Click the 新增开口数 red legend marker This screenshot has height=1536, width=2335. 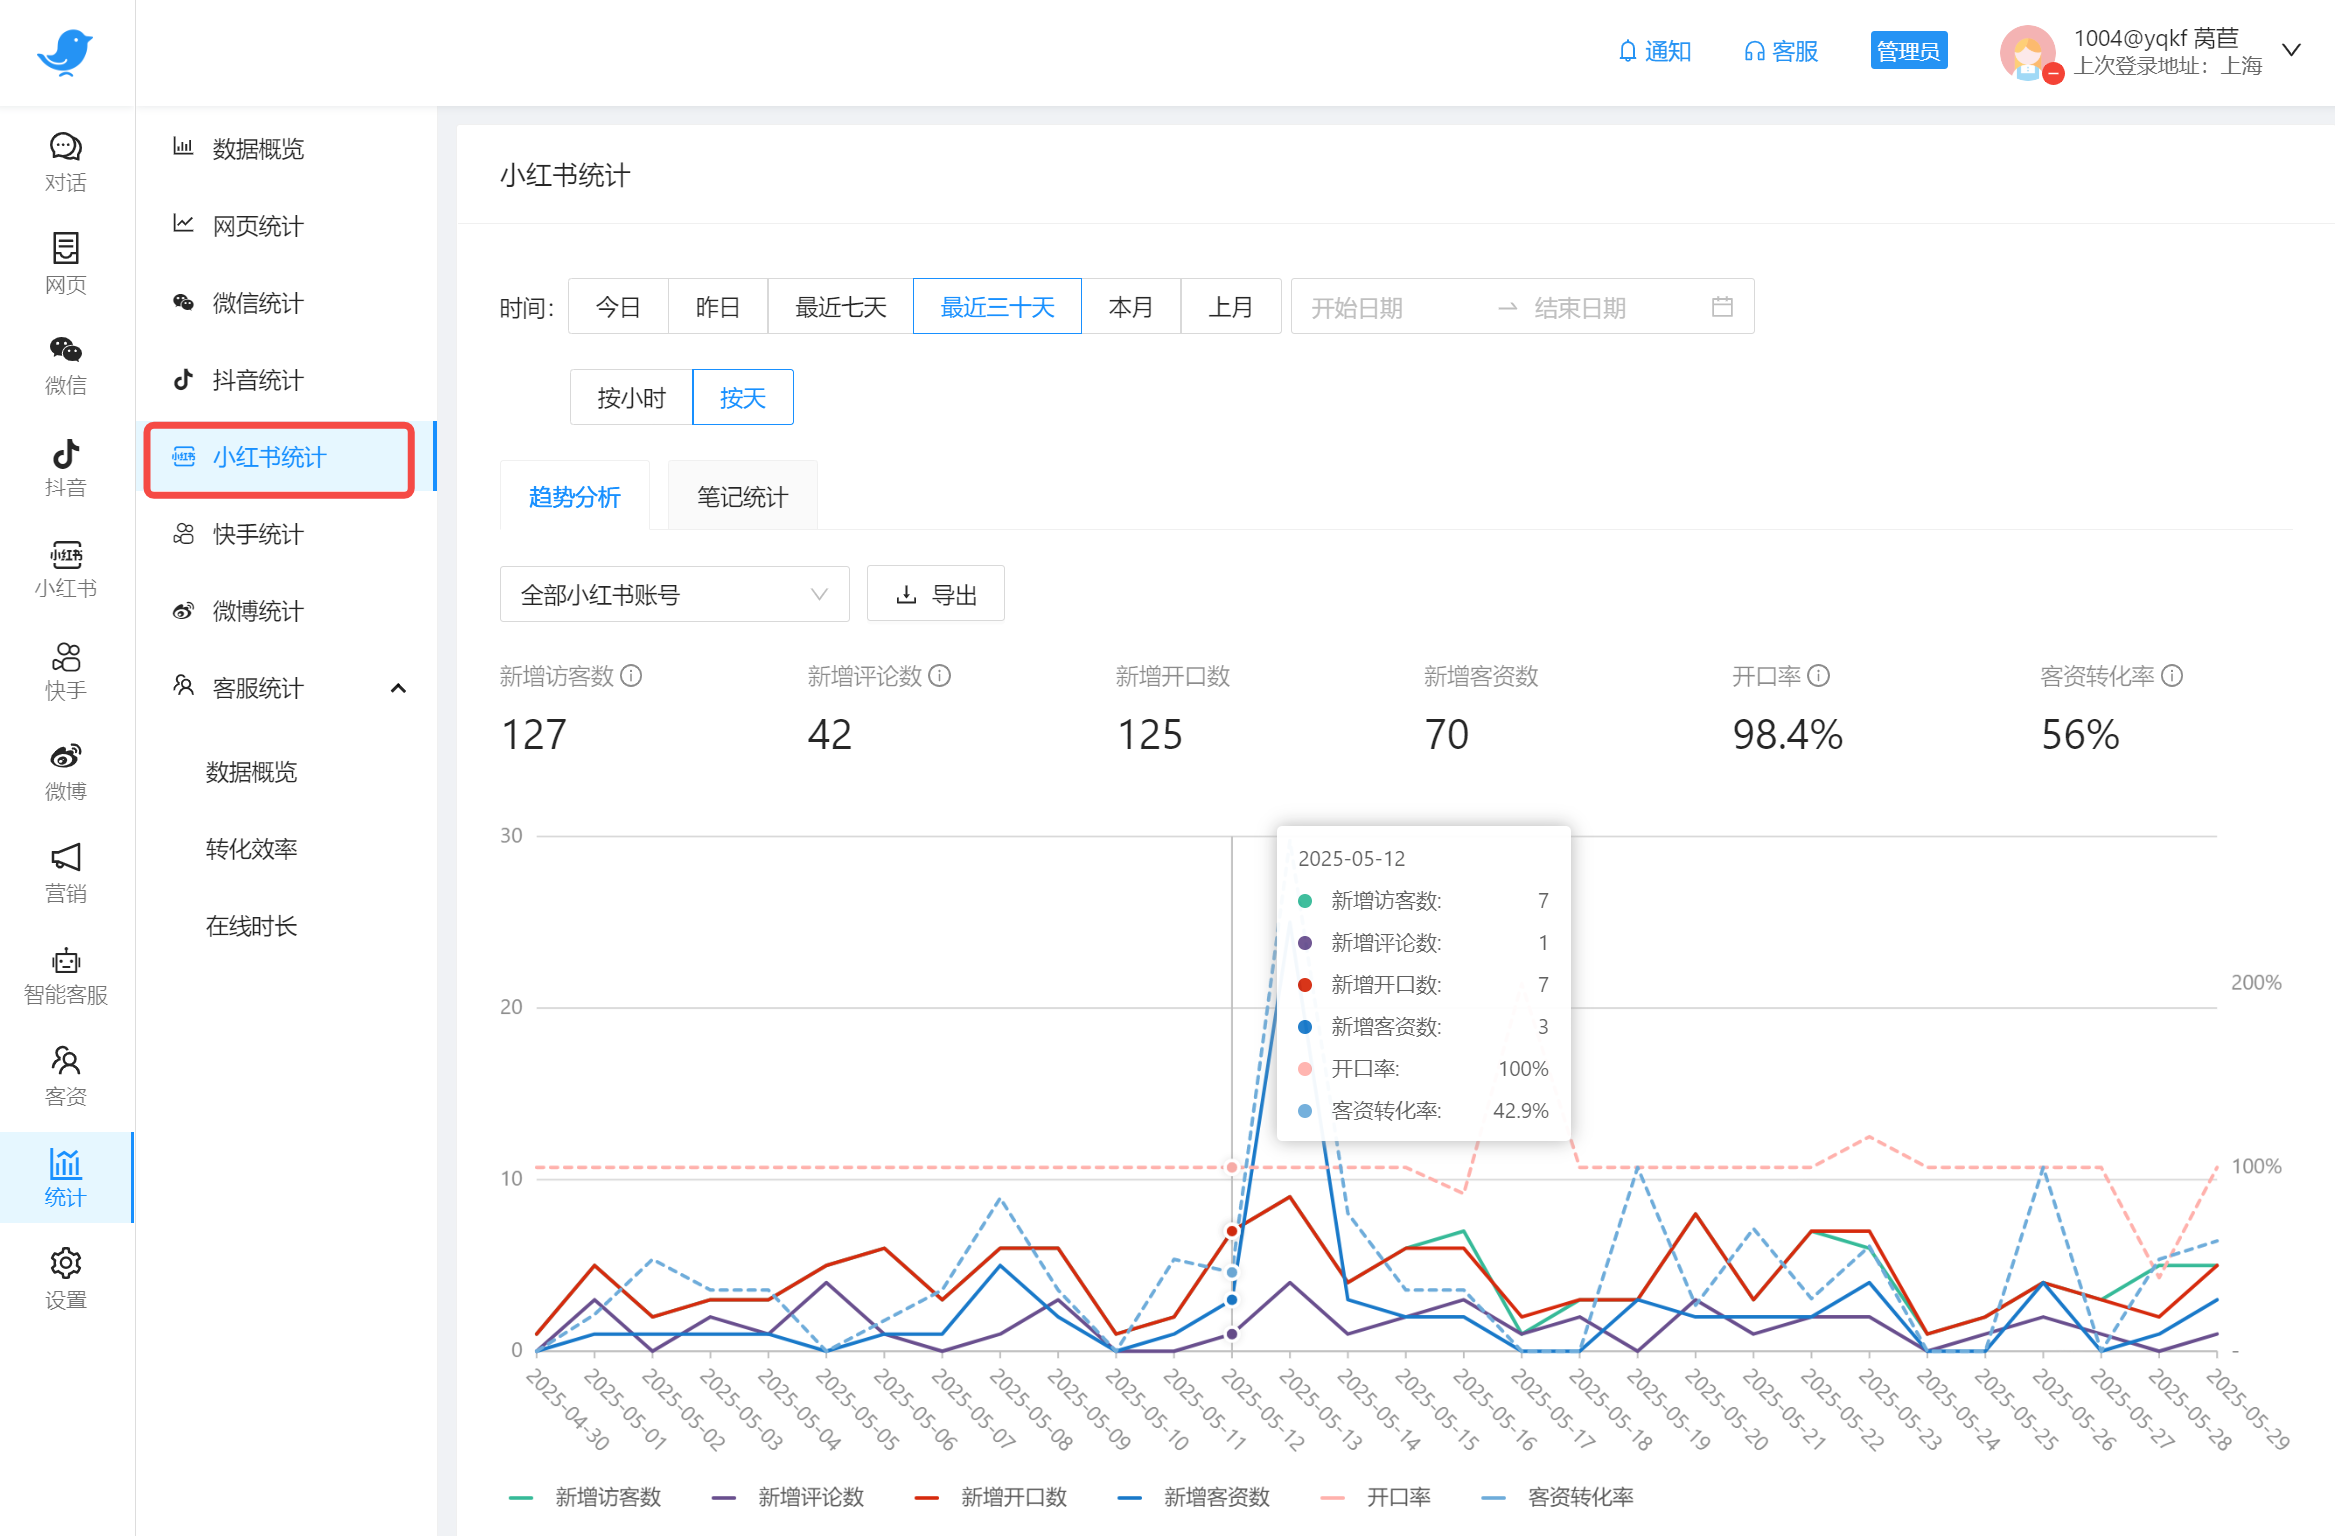[x=927, y=1497]
